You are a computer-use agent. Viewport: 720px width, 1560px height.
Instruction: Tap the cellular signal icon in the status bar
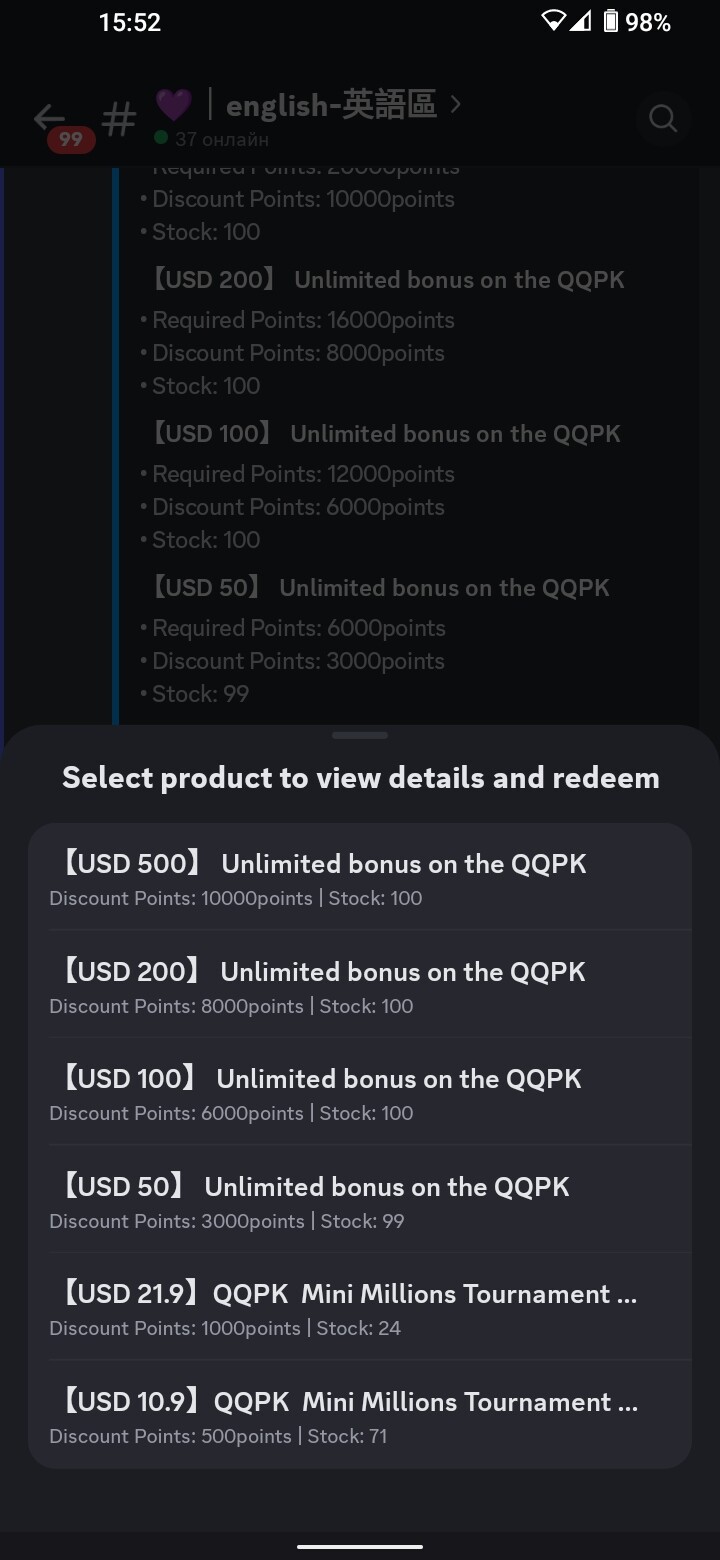click(580, 21)
